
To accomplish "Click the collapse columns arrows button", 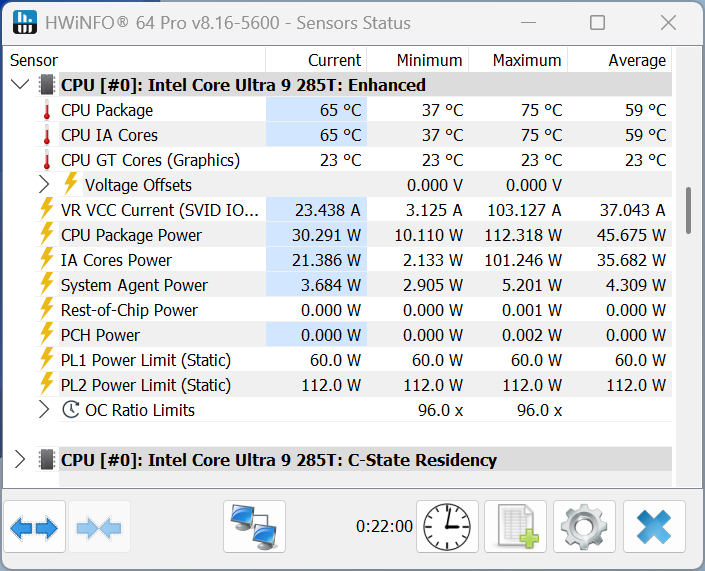I will pos(99,527).
